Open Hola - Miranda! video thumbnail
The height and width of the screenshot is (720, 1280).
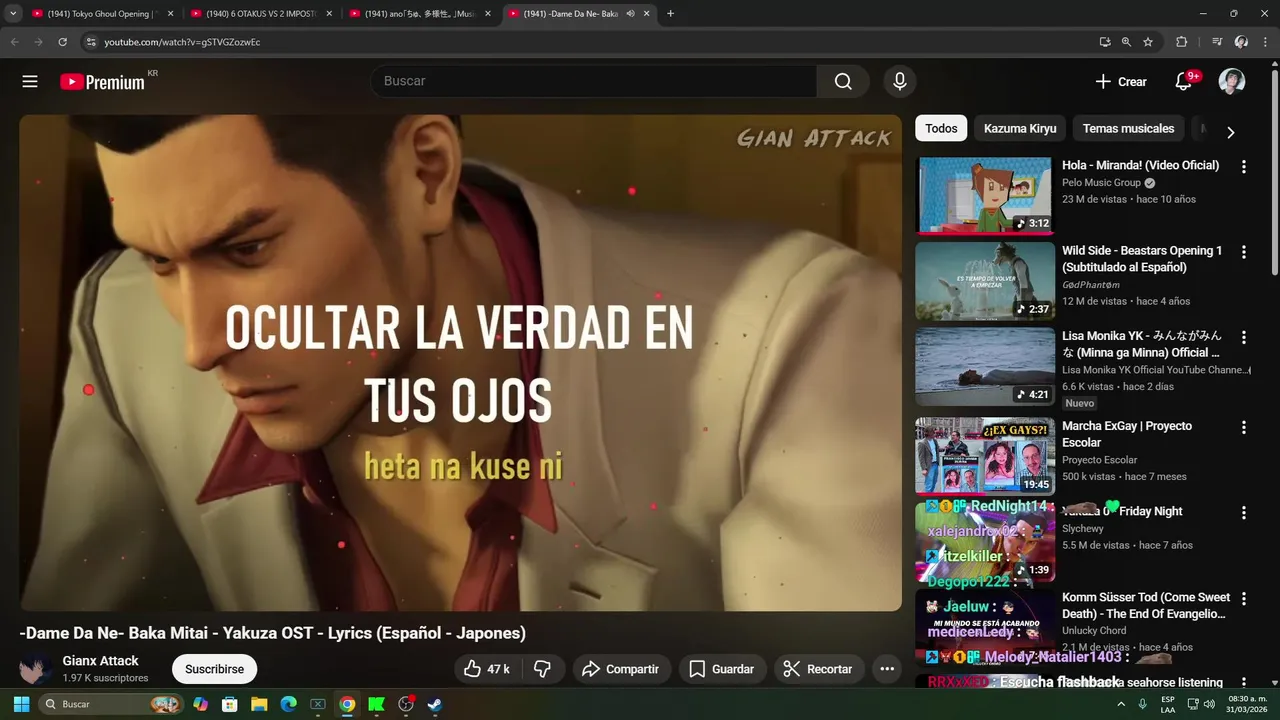(985, 195)
